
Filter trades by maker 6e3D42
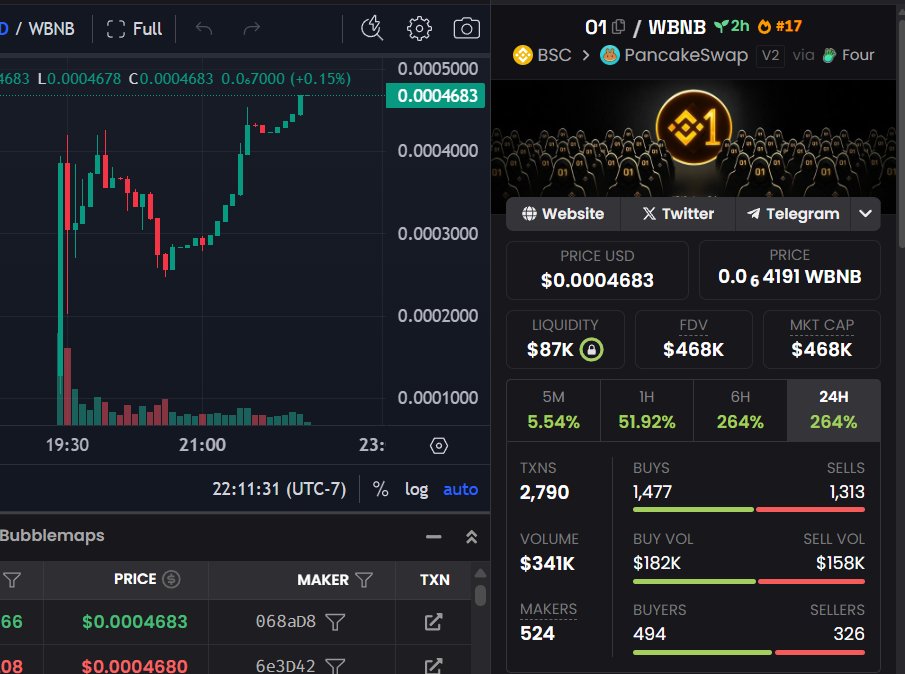[x=335, y=666]
